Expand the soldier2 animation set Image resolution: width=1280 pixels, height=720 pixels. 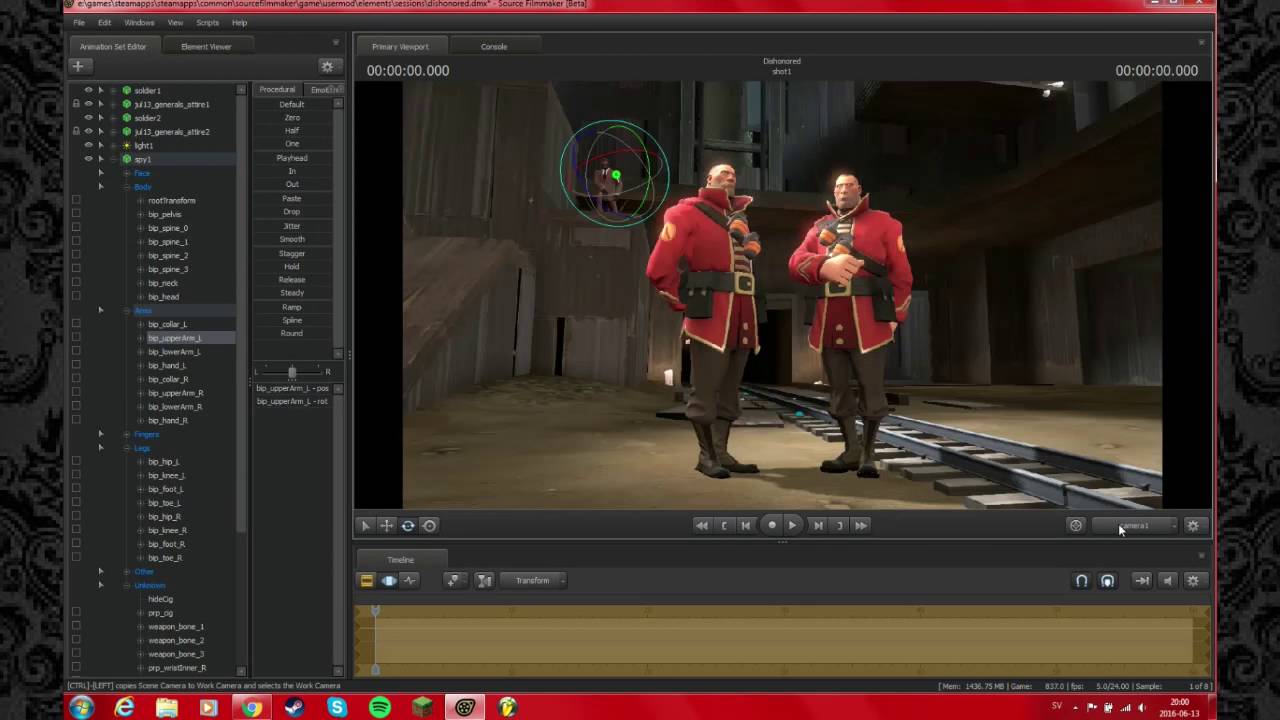113,118
